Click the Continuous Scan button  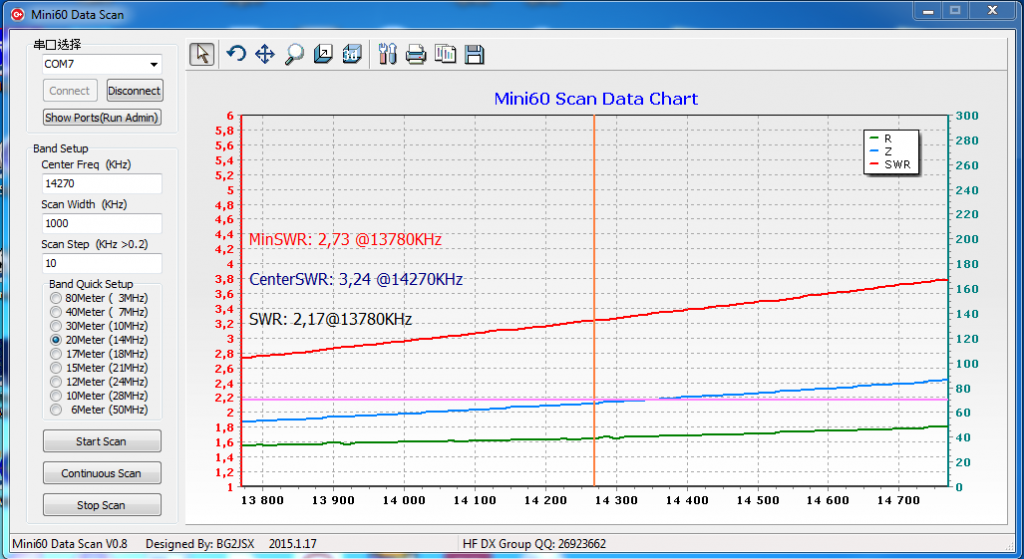102,473
